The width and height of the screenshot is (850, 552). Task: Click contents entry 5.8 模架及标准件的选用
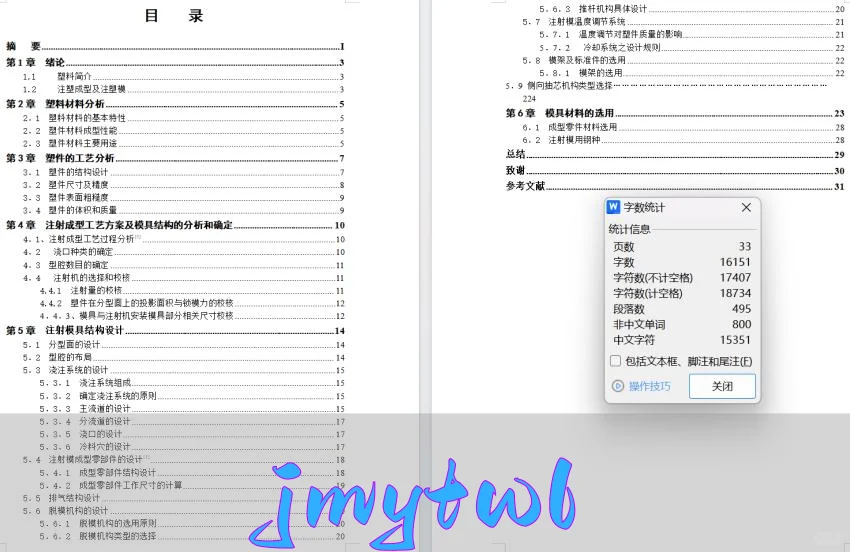(x=683, y=60)
